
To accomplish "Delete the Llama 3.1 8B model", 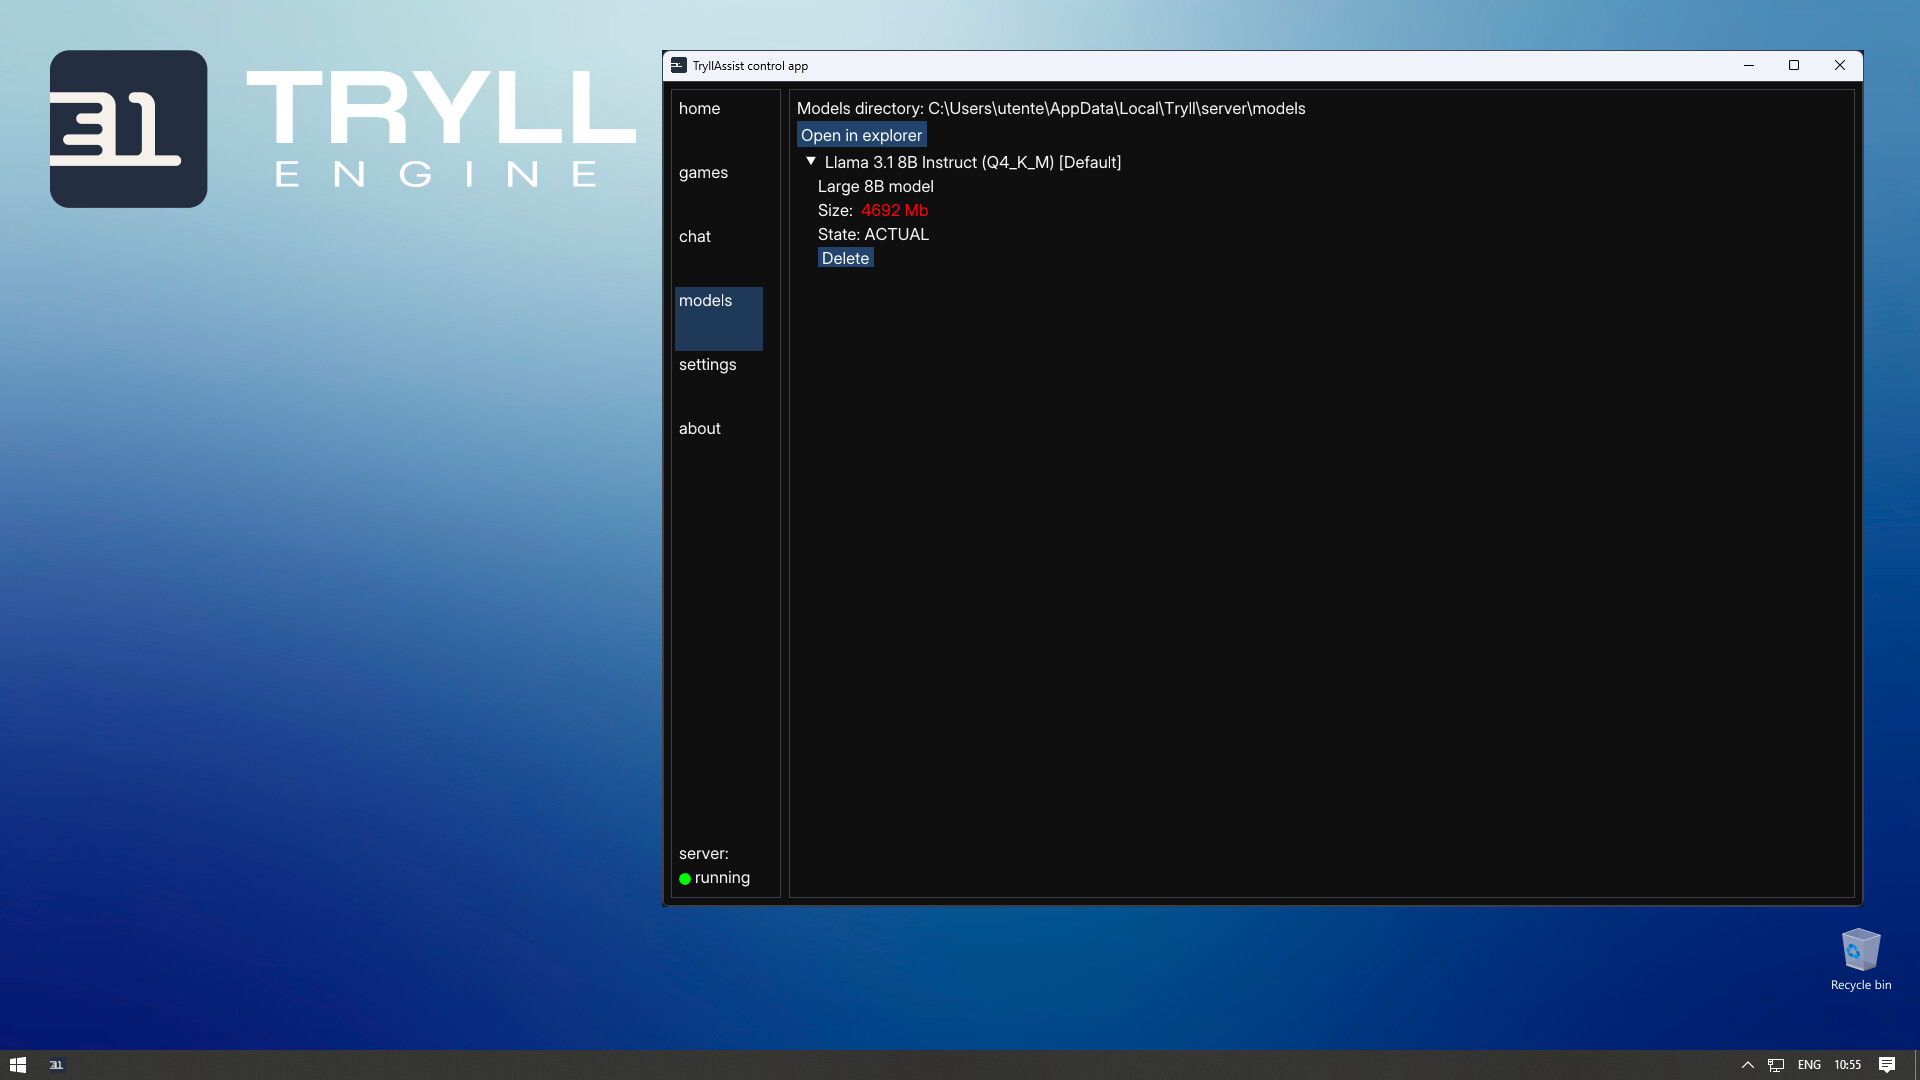I will [845, 257].
